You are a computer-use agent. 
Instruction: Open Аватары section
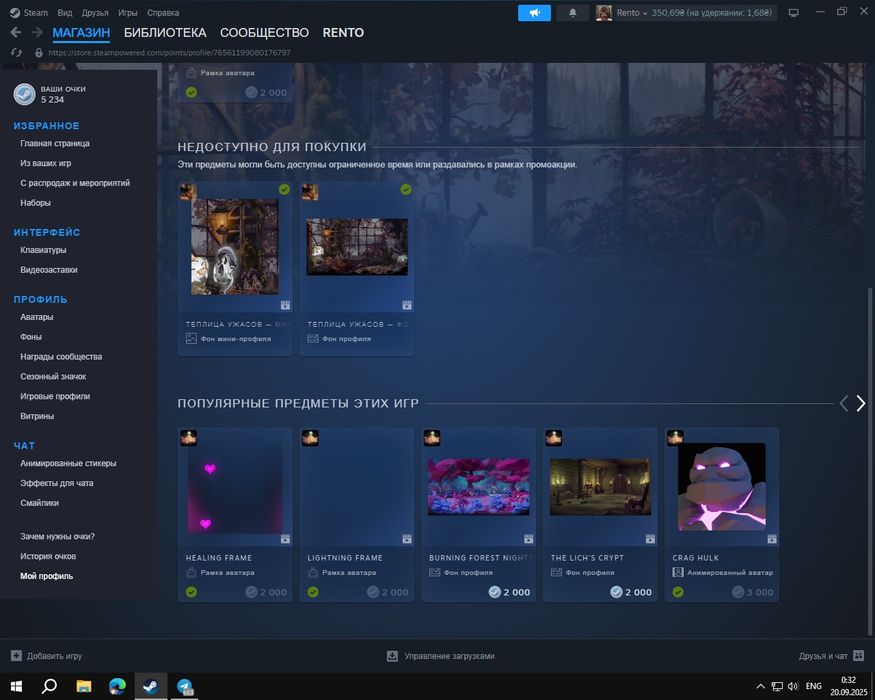pos(37,317)
